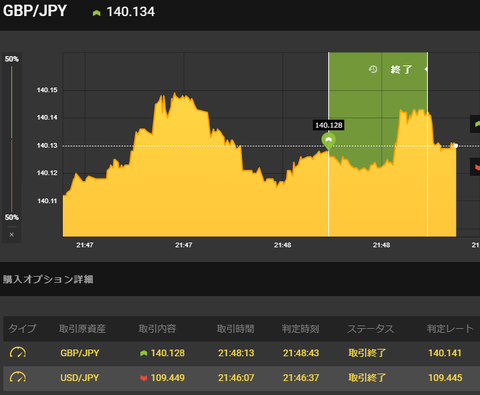Click the current rate 140.134
The height and width of the screenshot is (395, 480).
(131, 12)
